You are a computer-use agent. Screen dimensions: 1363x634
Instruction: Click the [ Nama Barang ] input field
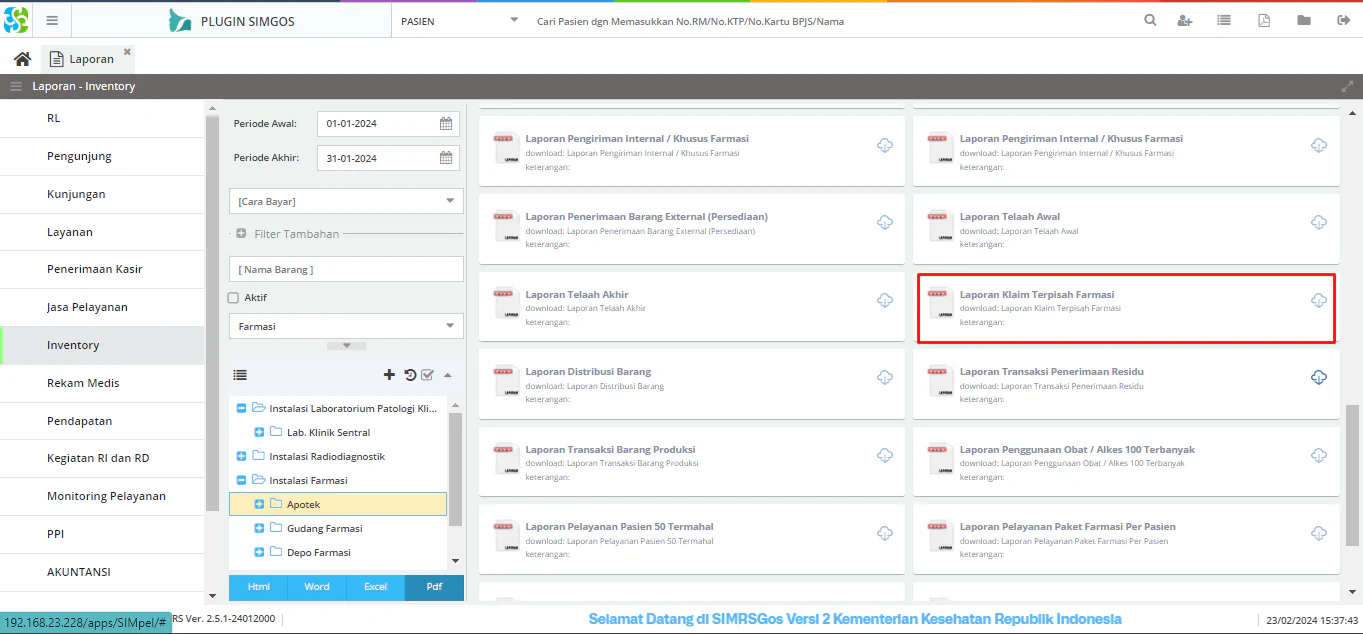(x=346, y=269)
